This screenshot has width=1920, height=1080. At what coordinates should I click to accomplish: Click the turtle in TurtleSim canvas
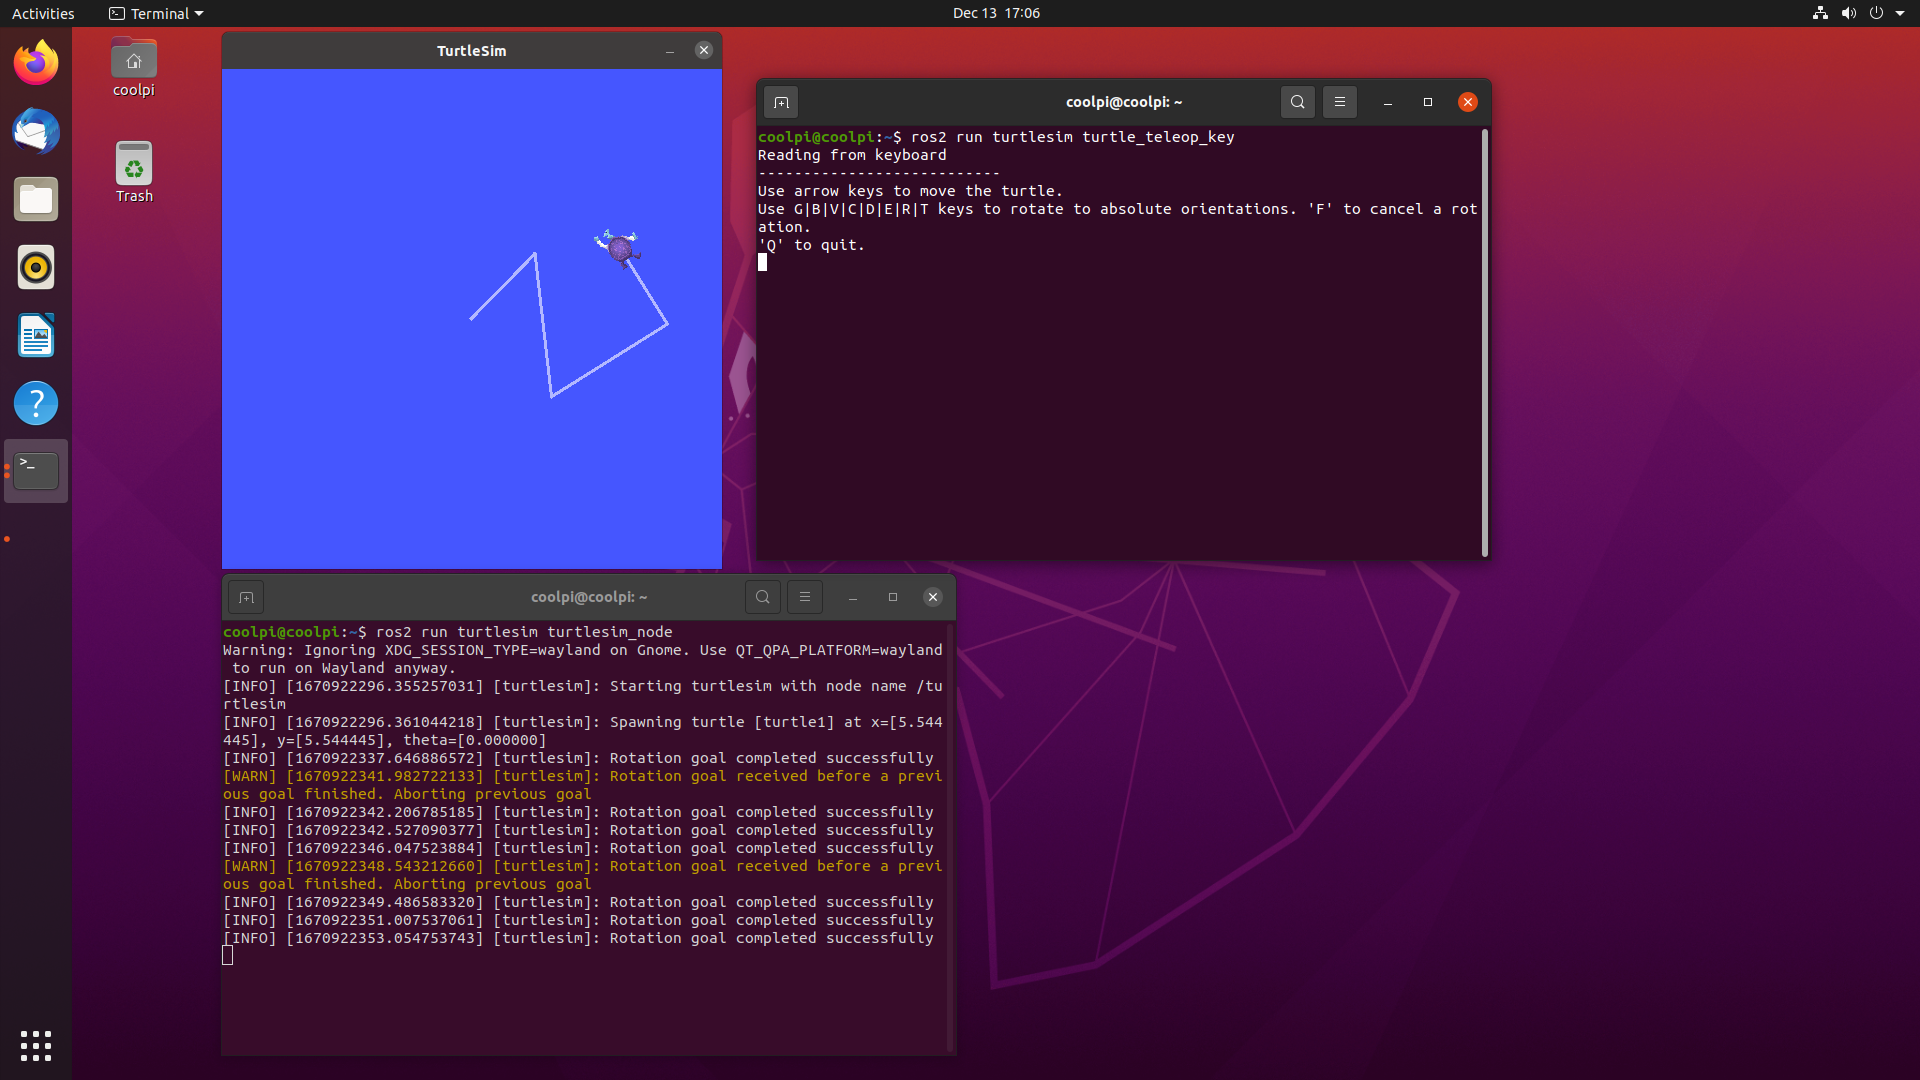(x=619, y=247)
